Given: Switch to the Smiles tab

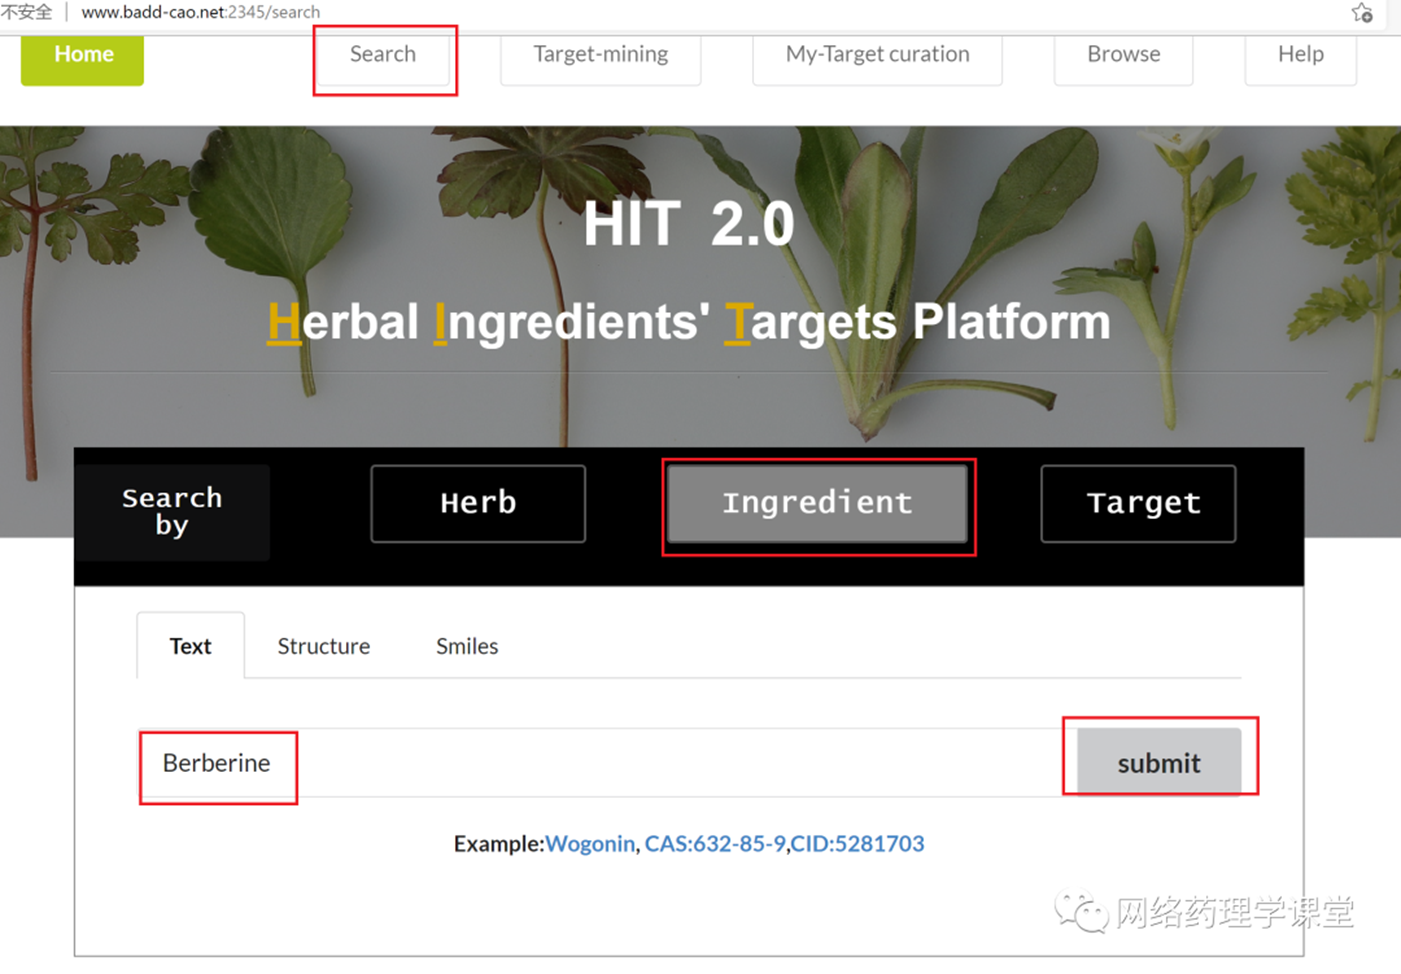Looking at the screenshot, I should click(x=467, y=646).
